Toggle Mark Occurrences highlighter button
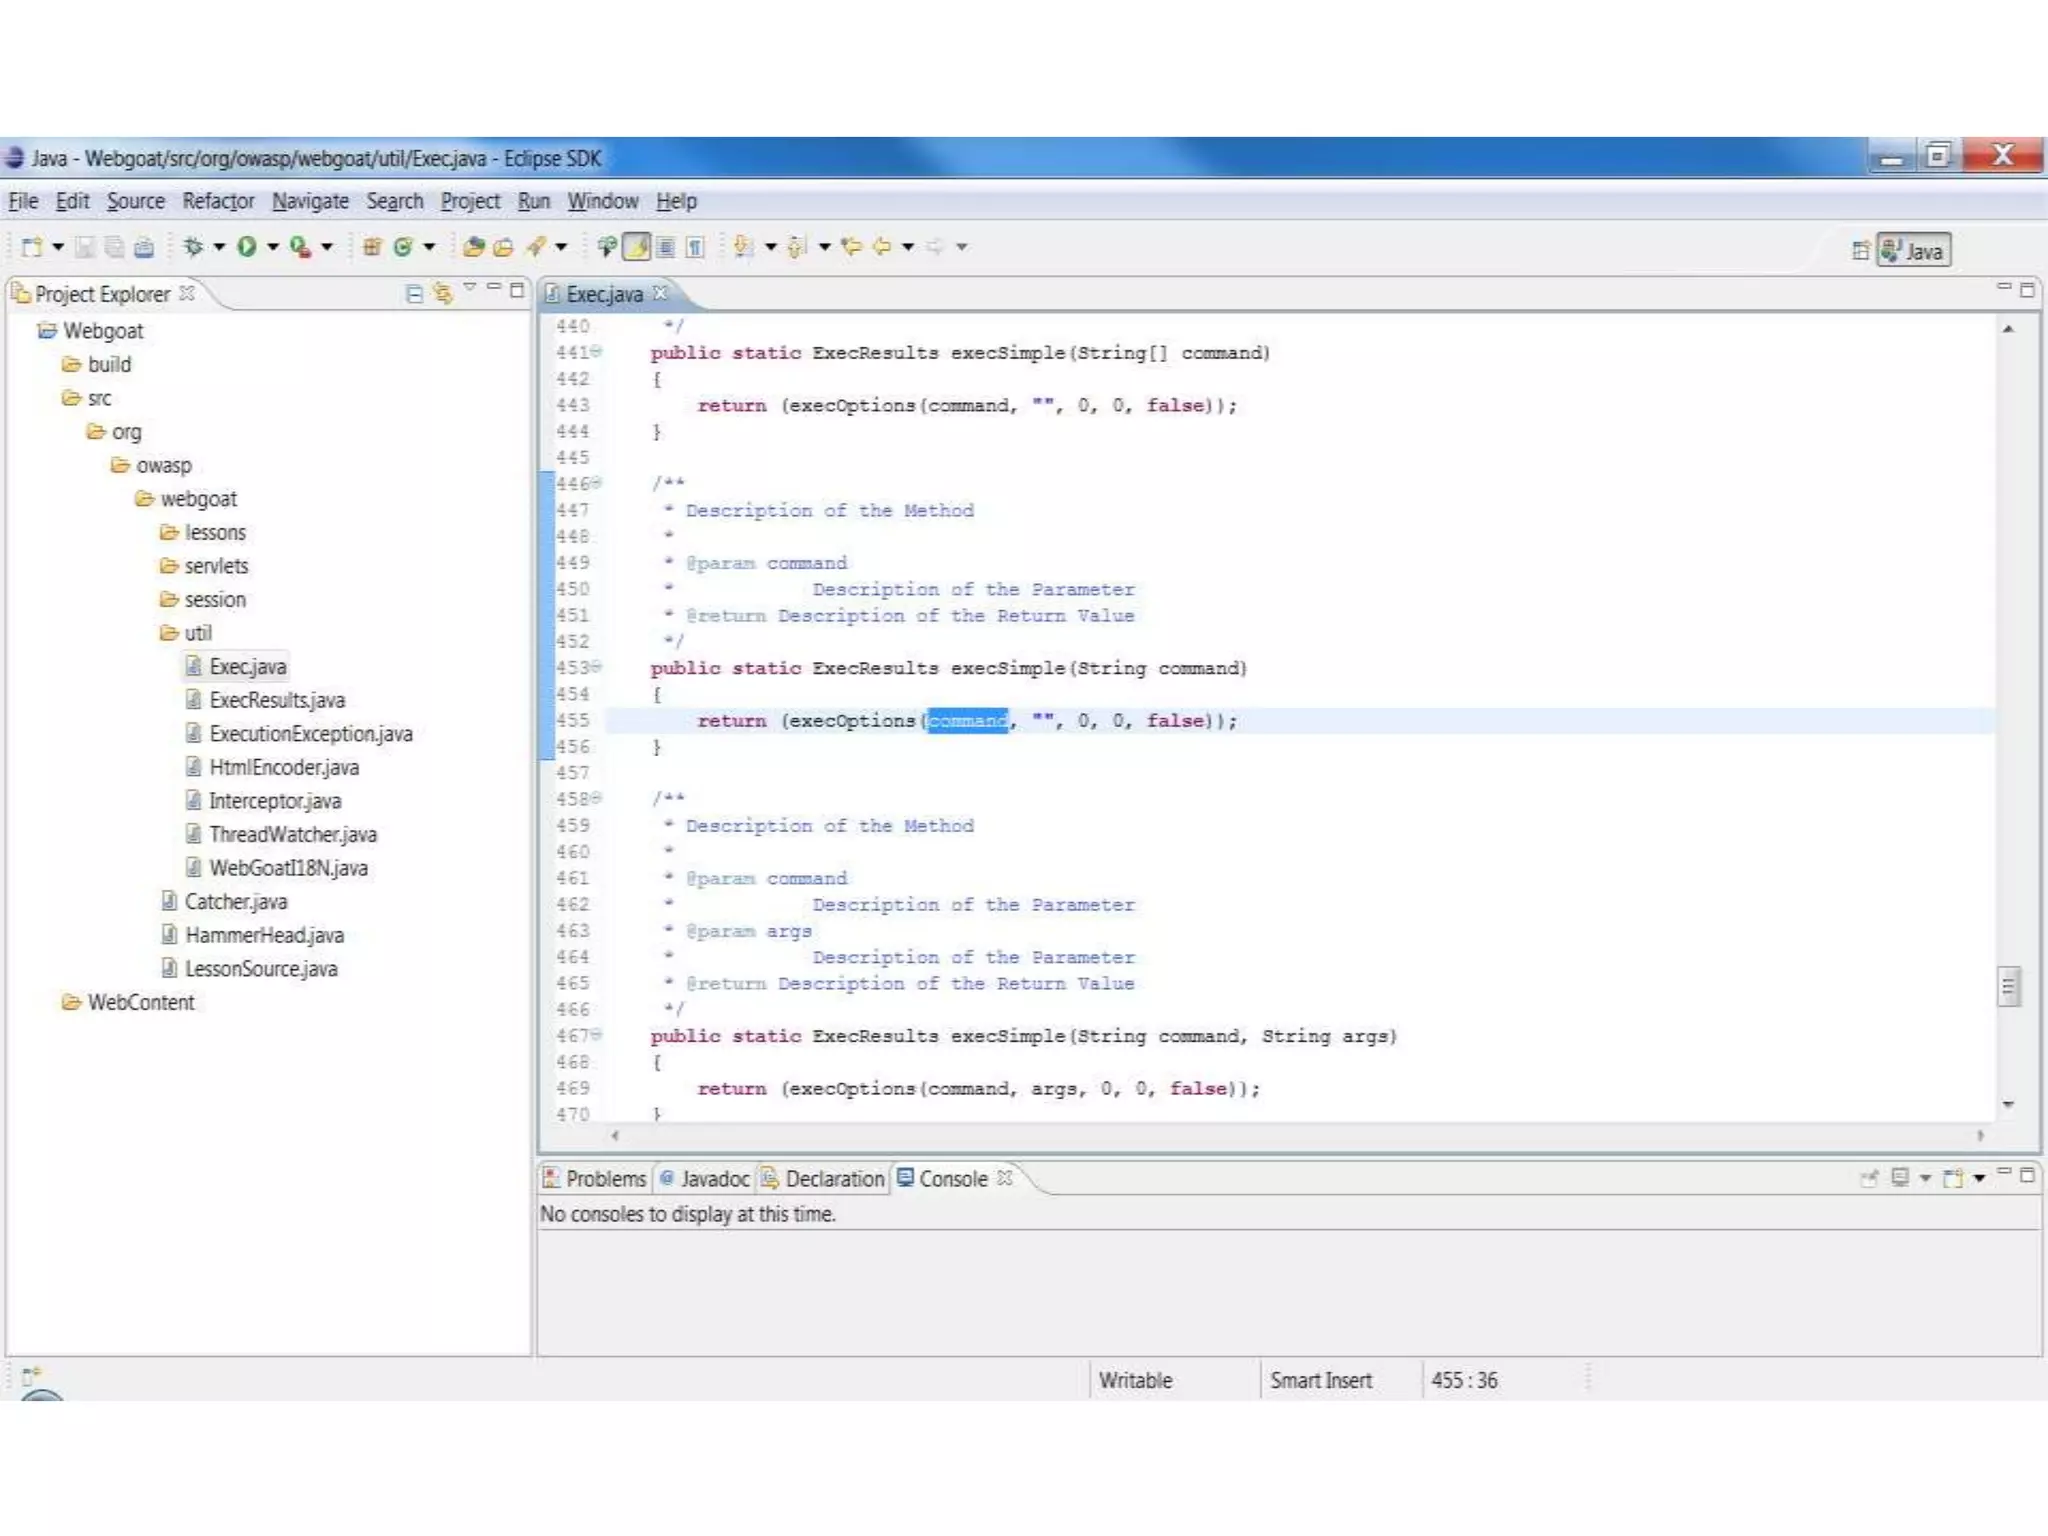The width and height of the screenshot is (2048, 1536). pyautogui.click(x=637, y=246)
